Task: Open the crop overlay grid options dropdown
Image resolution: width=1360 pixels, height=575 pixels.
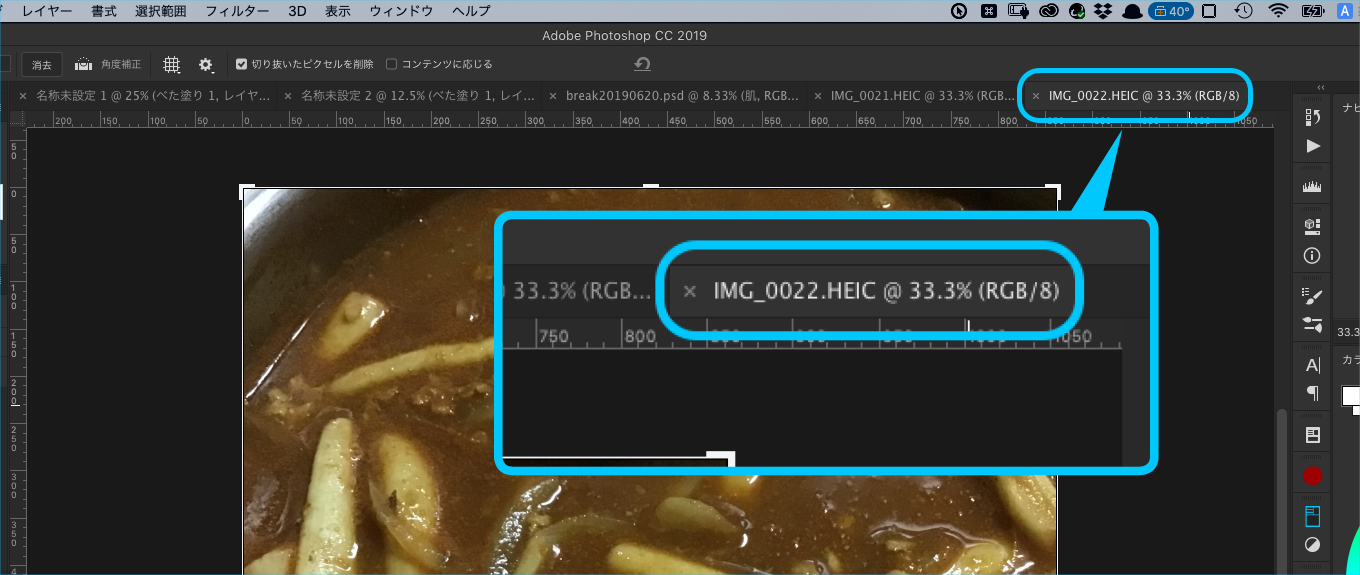Action: click(x=172, y=64)
